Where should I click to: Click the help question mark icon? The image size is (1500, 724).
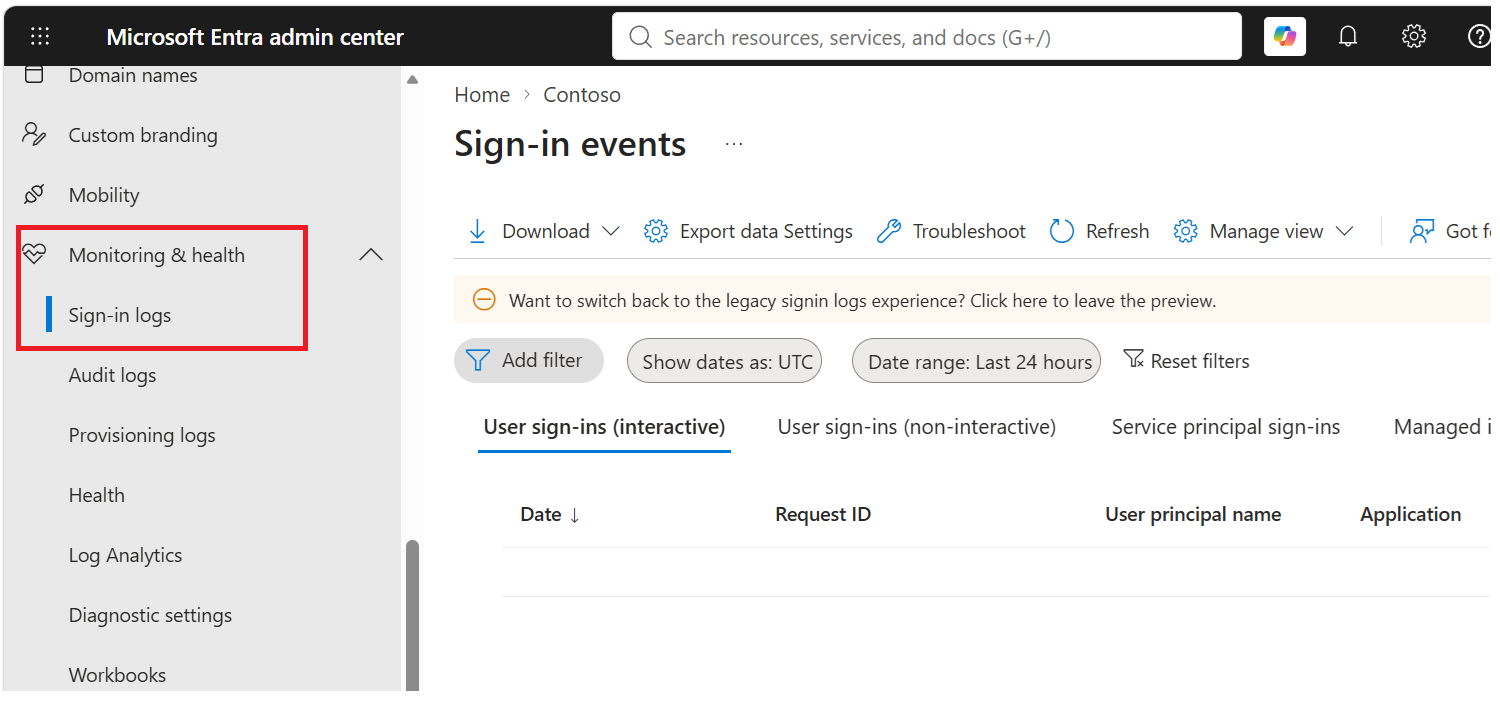click(x=1479, y=37)
